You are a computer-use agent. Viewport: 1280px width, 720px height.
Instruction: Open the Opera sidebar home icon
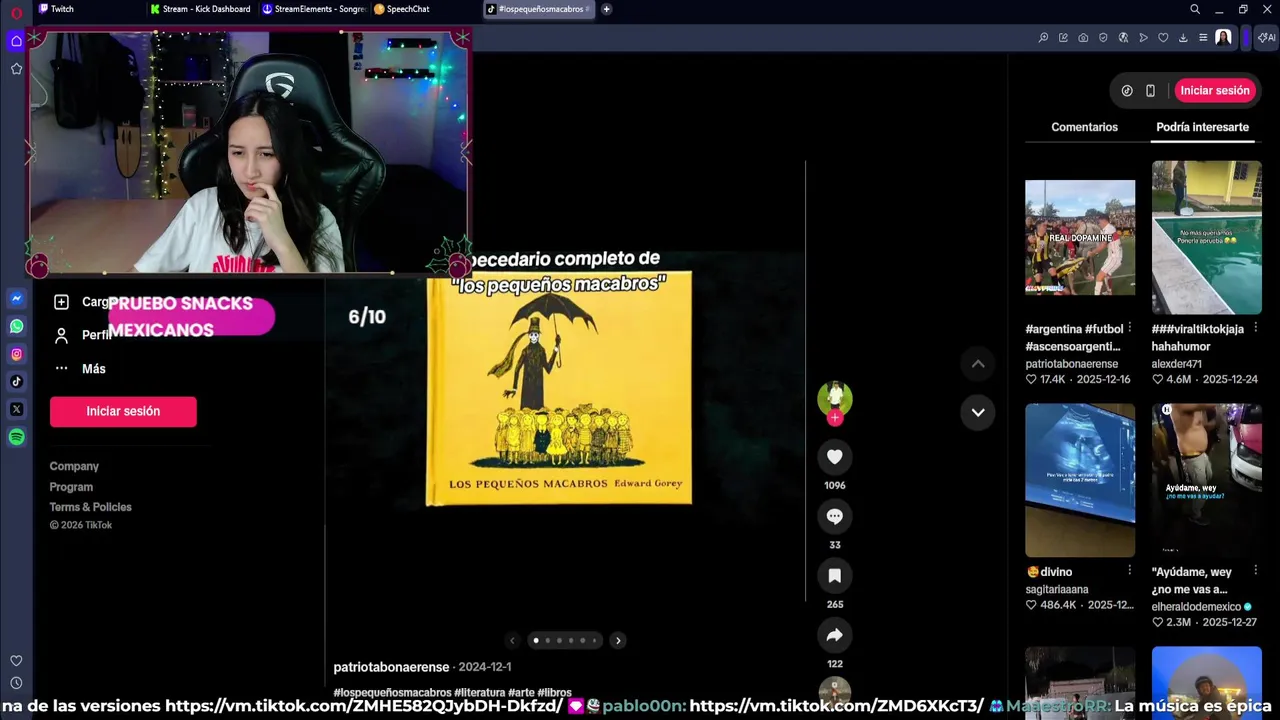[16, 41]
